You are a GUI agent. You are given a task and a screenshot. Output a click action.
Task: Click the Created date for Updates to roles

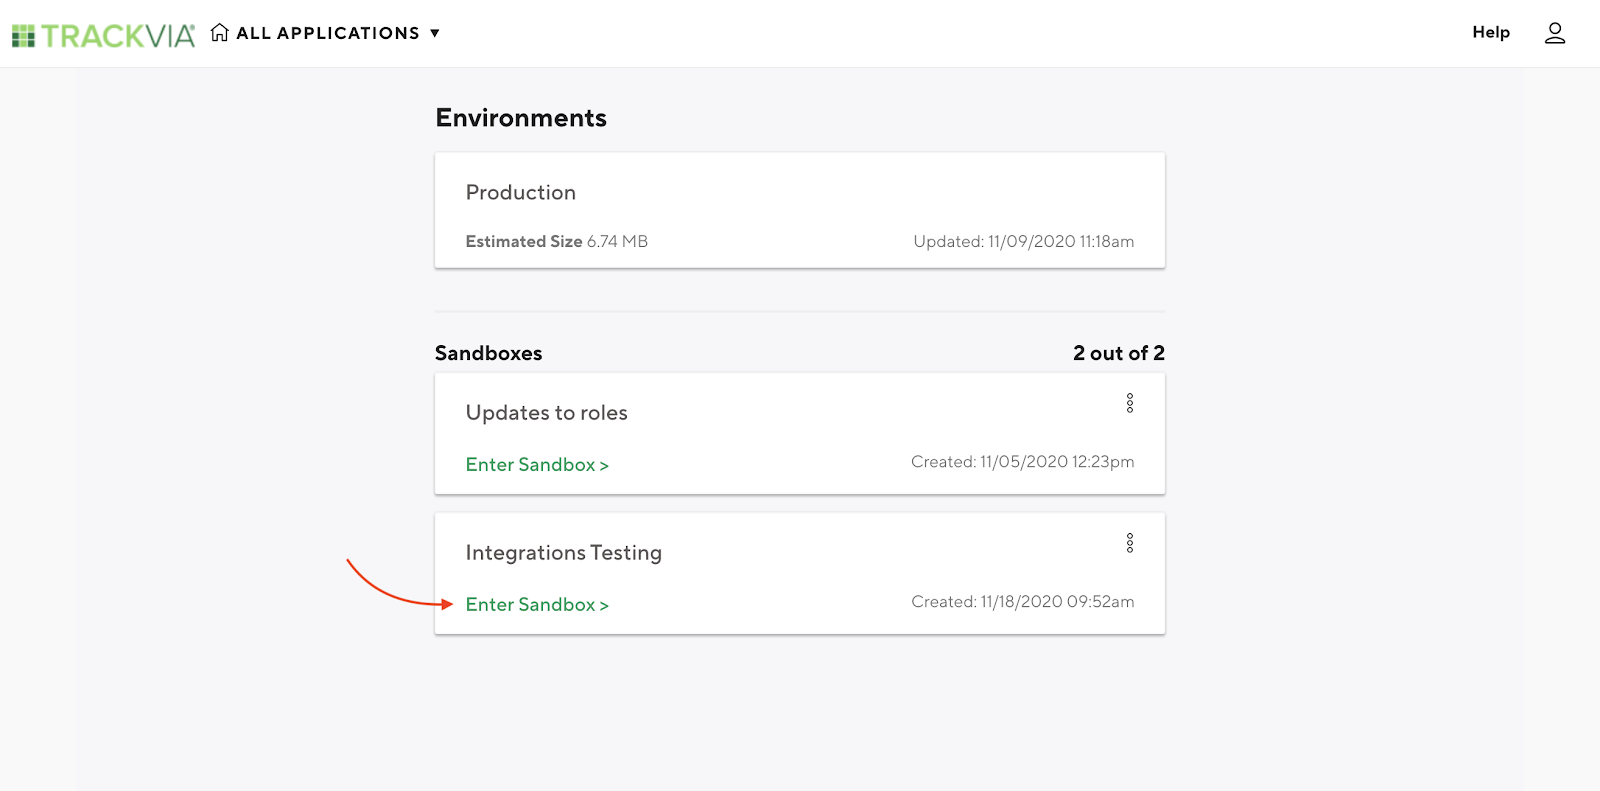pyautogui.click(x=1022, y=462)
